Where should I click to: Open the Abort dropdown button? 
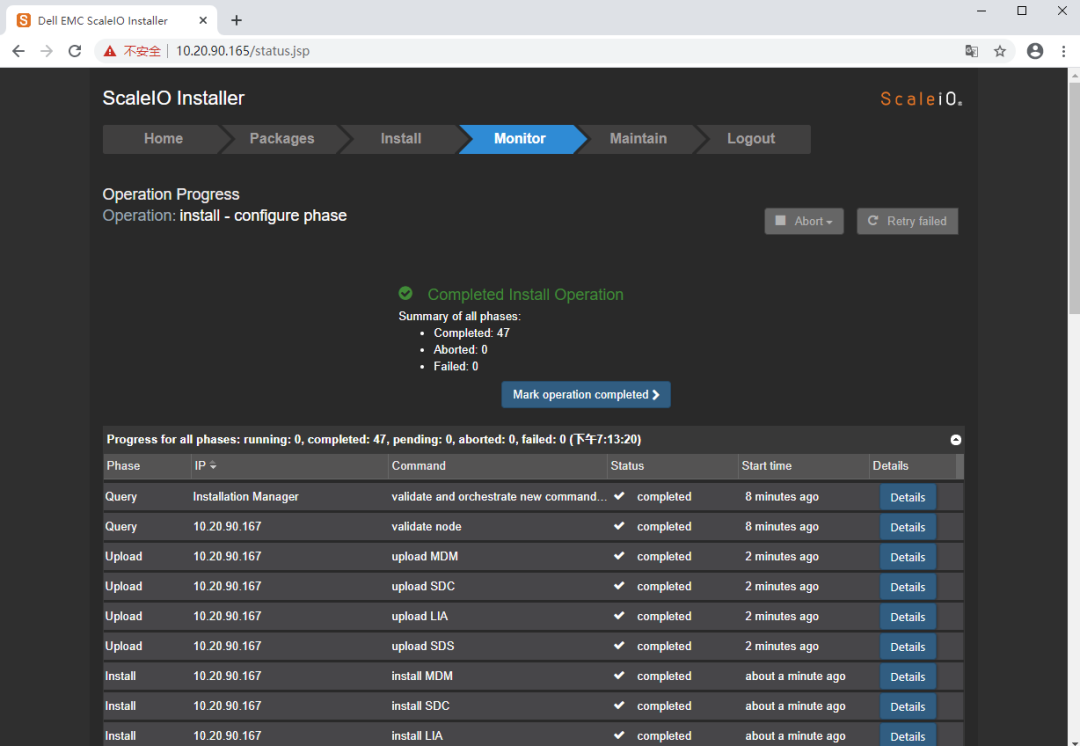pos(804,221)
